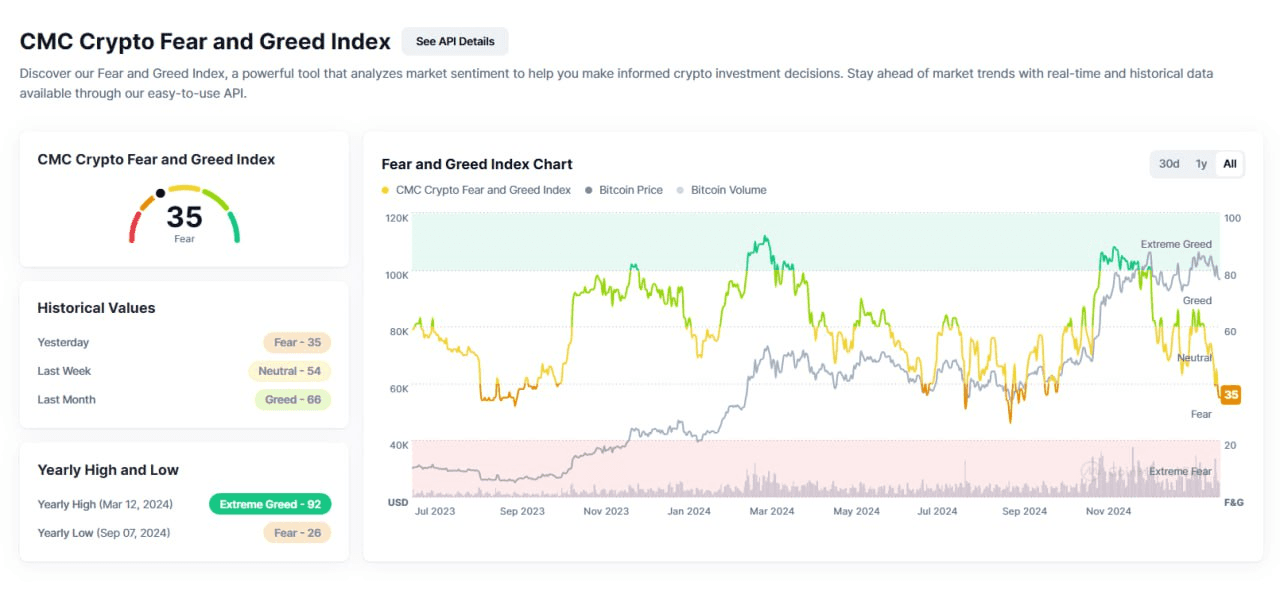Click the Extreme Greed - 92 badge
This screenshot has width=1280, height=598.
pyautogui.click(x=270, y=504)
